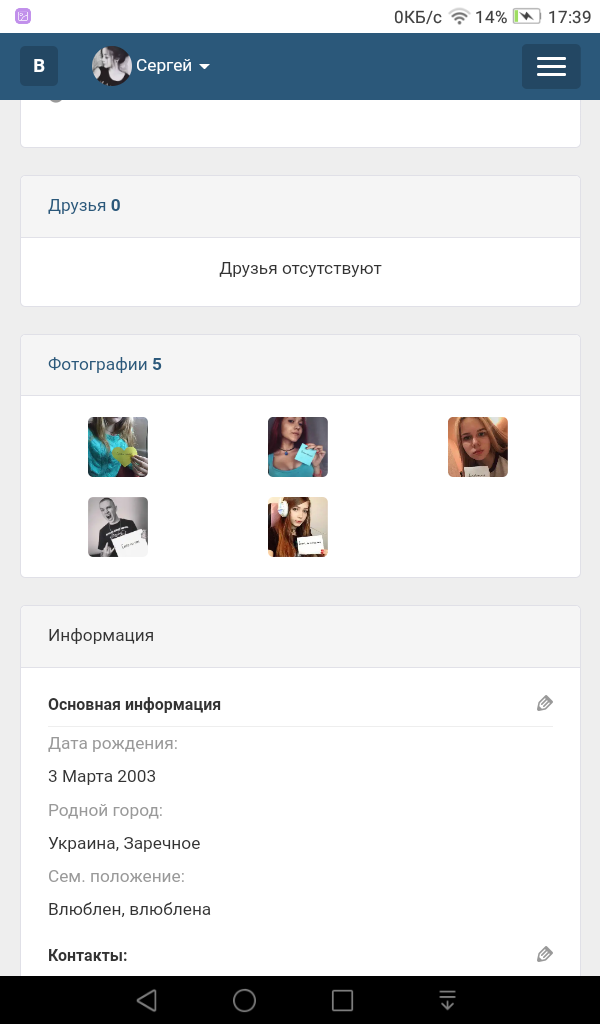
Task: Expand the Сергей account dropdown
Action: click(x=204, y=67)
